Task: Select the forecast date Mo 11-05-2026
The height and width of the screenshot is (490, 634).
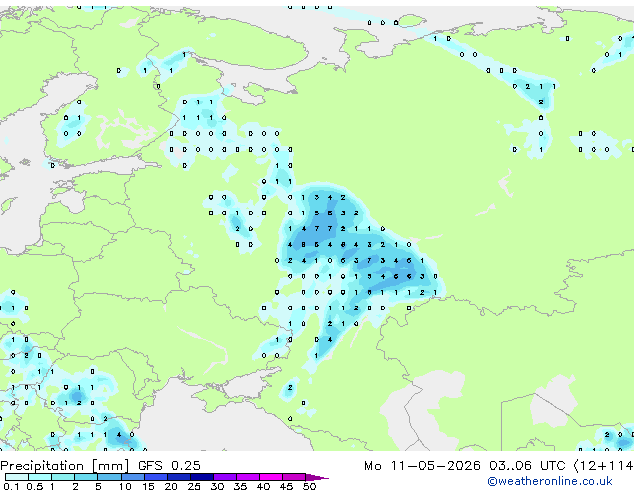Action: click(423, 466)
